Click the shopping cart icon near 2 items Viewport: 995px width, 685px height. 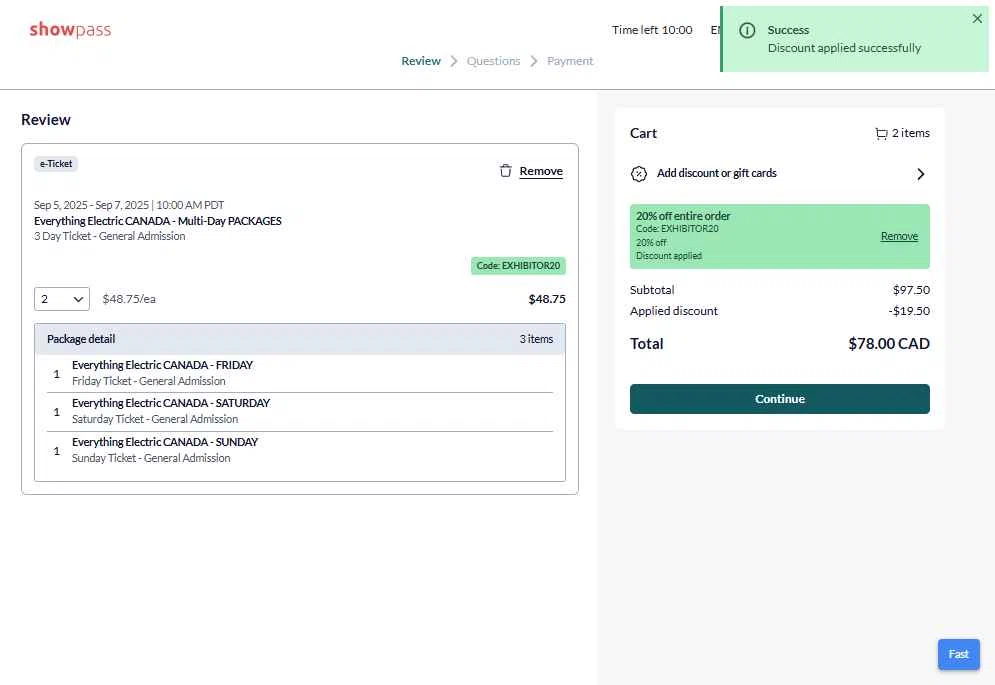coord(881,133)
